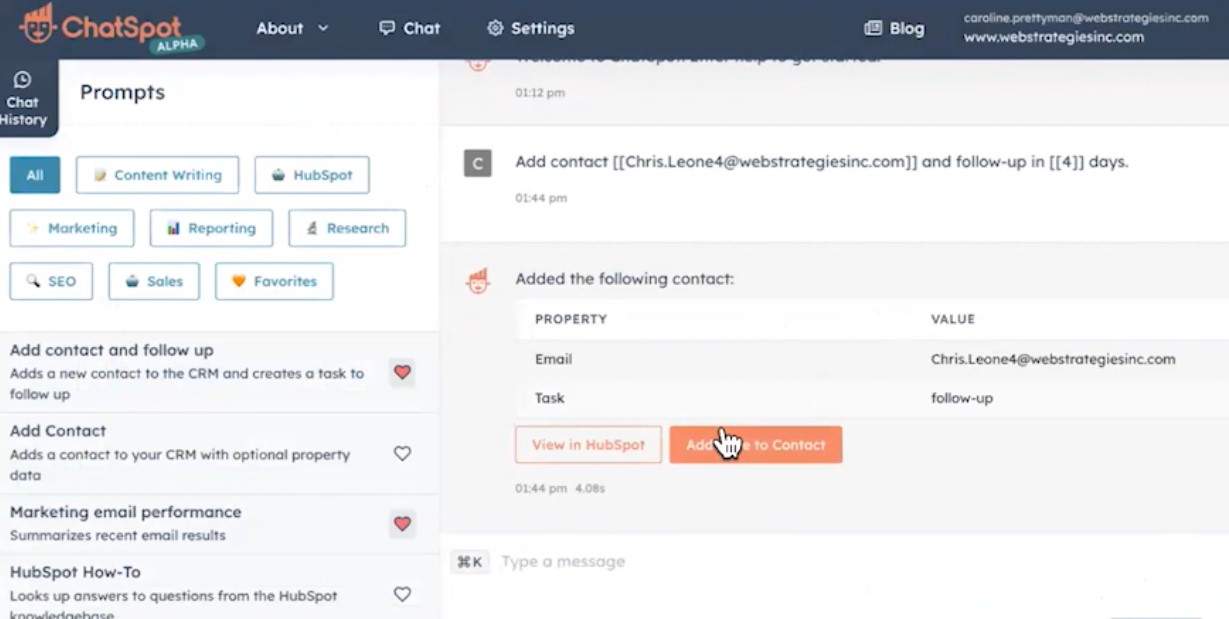Click the user avatar C icon
Image resolution: width=1229 pixels, height=619 pixels.
coord(478,162)
